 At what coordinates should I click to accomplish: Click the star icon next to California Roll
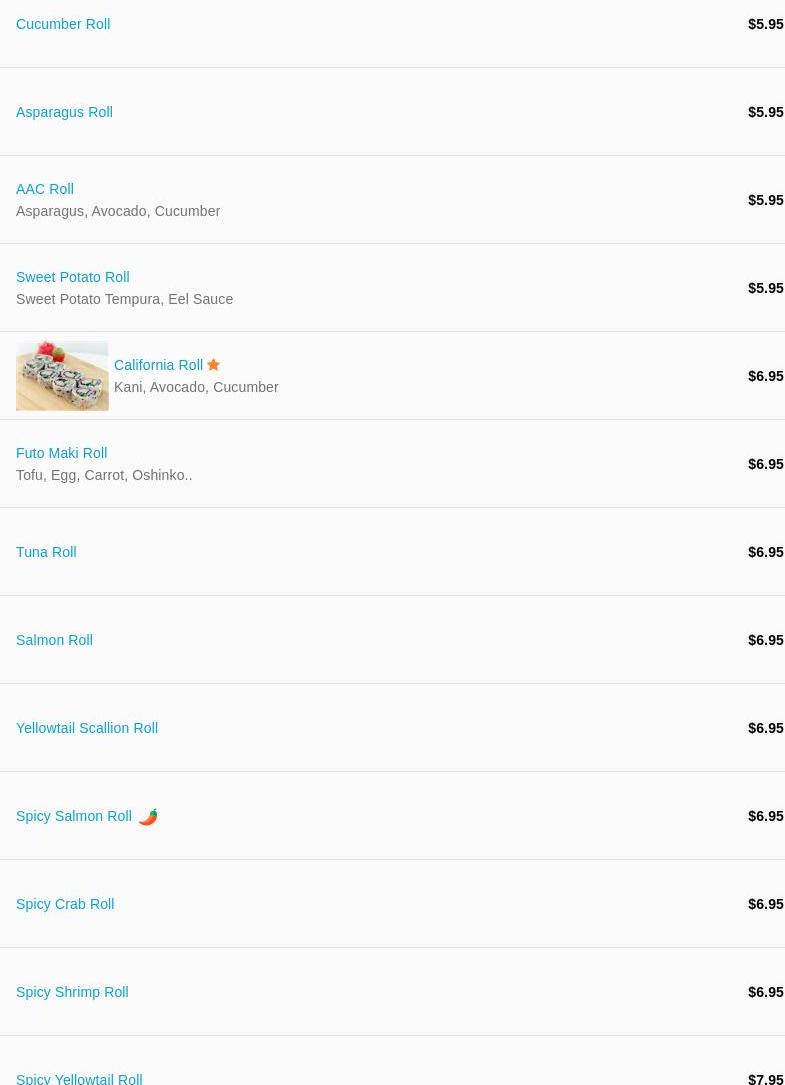click(213, 365)
